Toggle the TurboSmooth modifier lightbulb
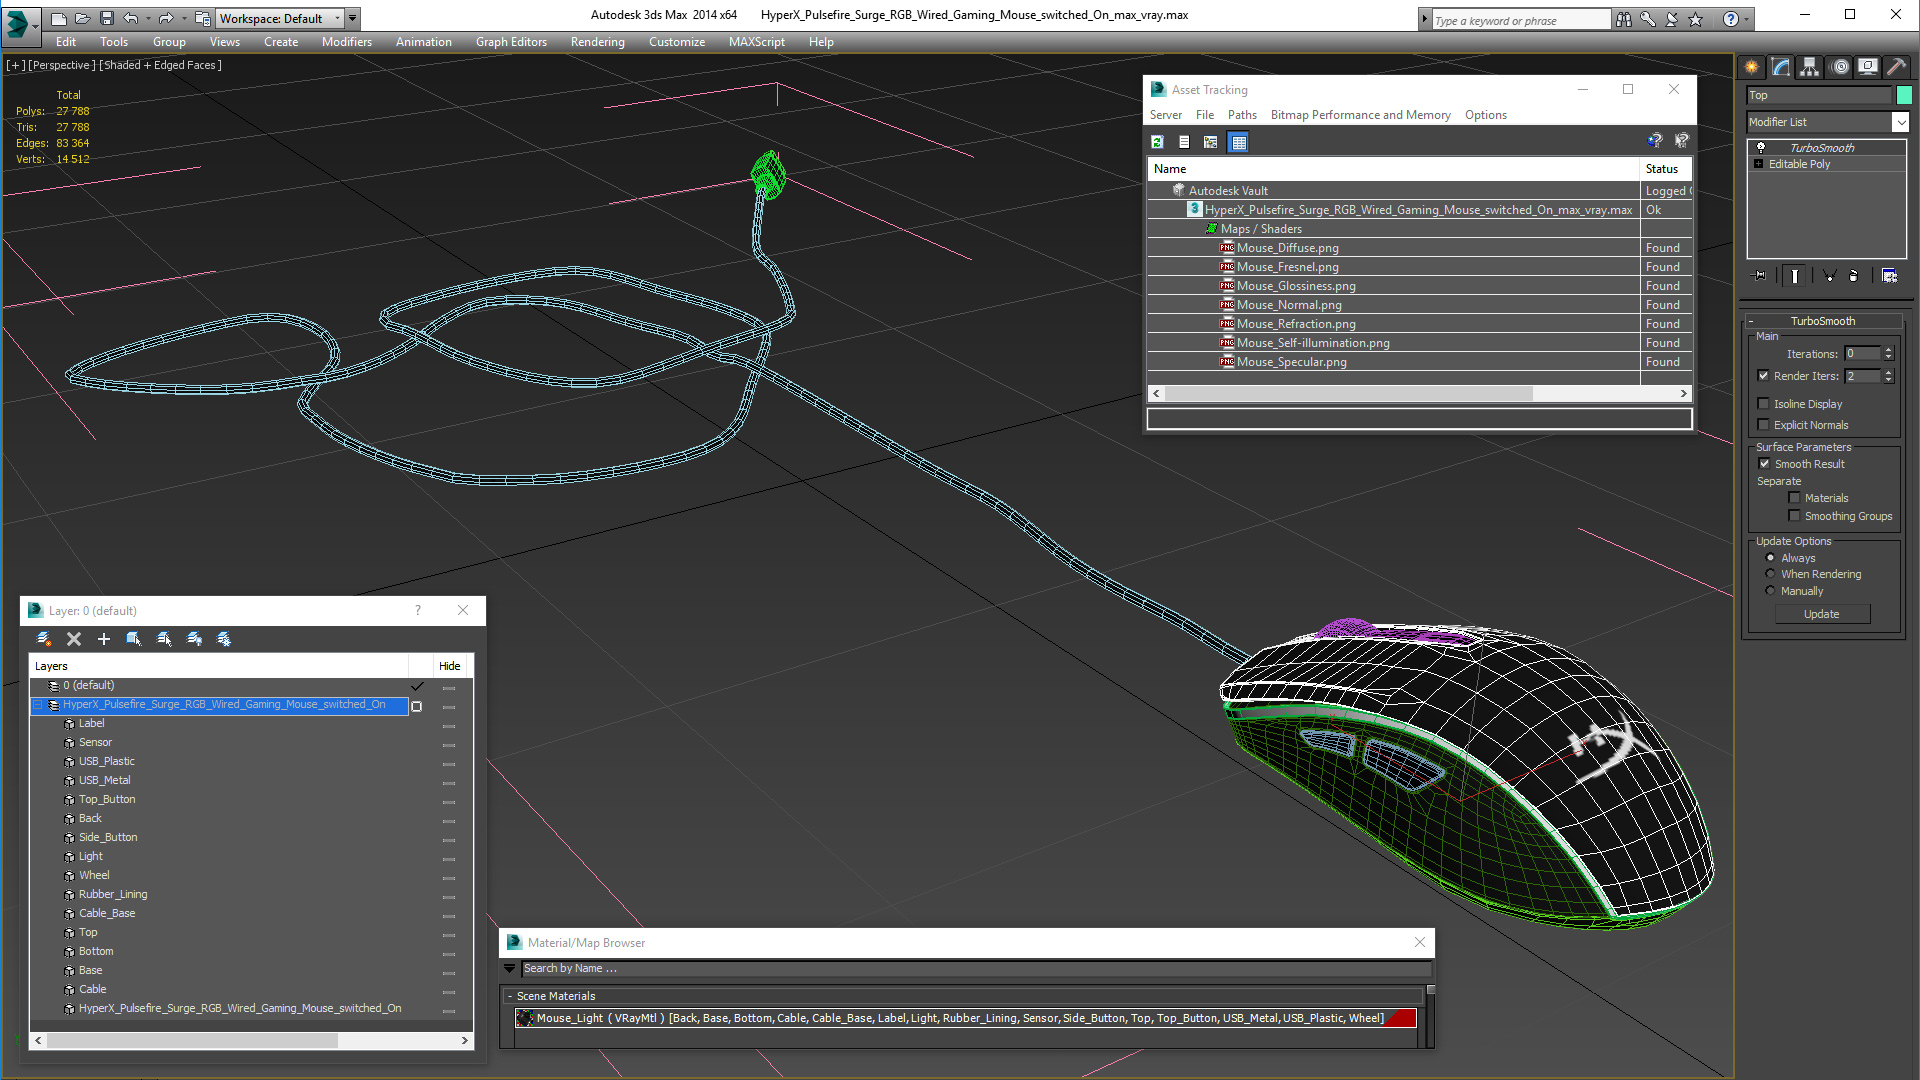Screen dimensions: 1920x1080 [x=1761, y=147]
